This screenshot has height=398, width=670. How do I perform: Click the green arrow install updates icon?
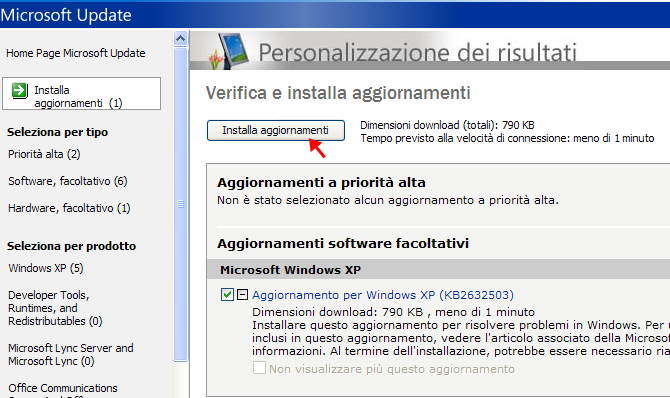tap(20, 91)
